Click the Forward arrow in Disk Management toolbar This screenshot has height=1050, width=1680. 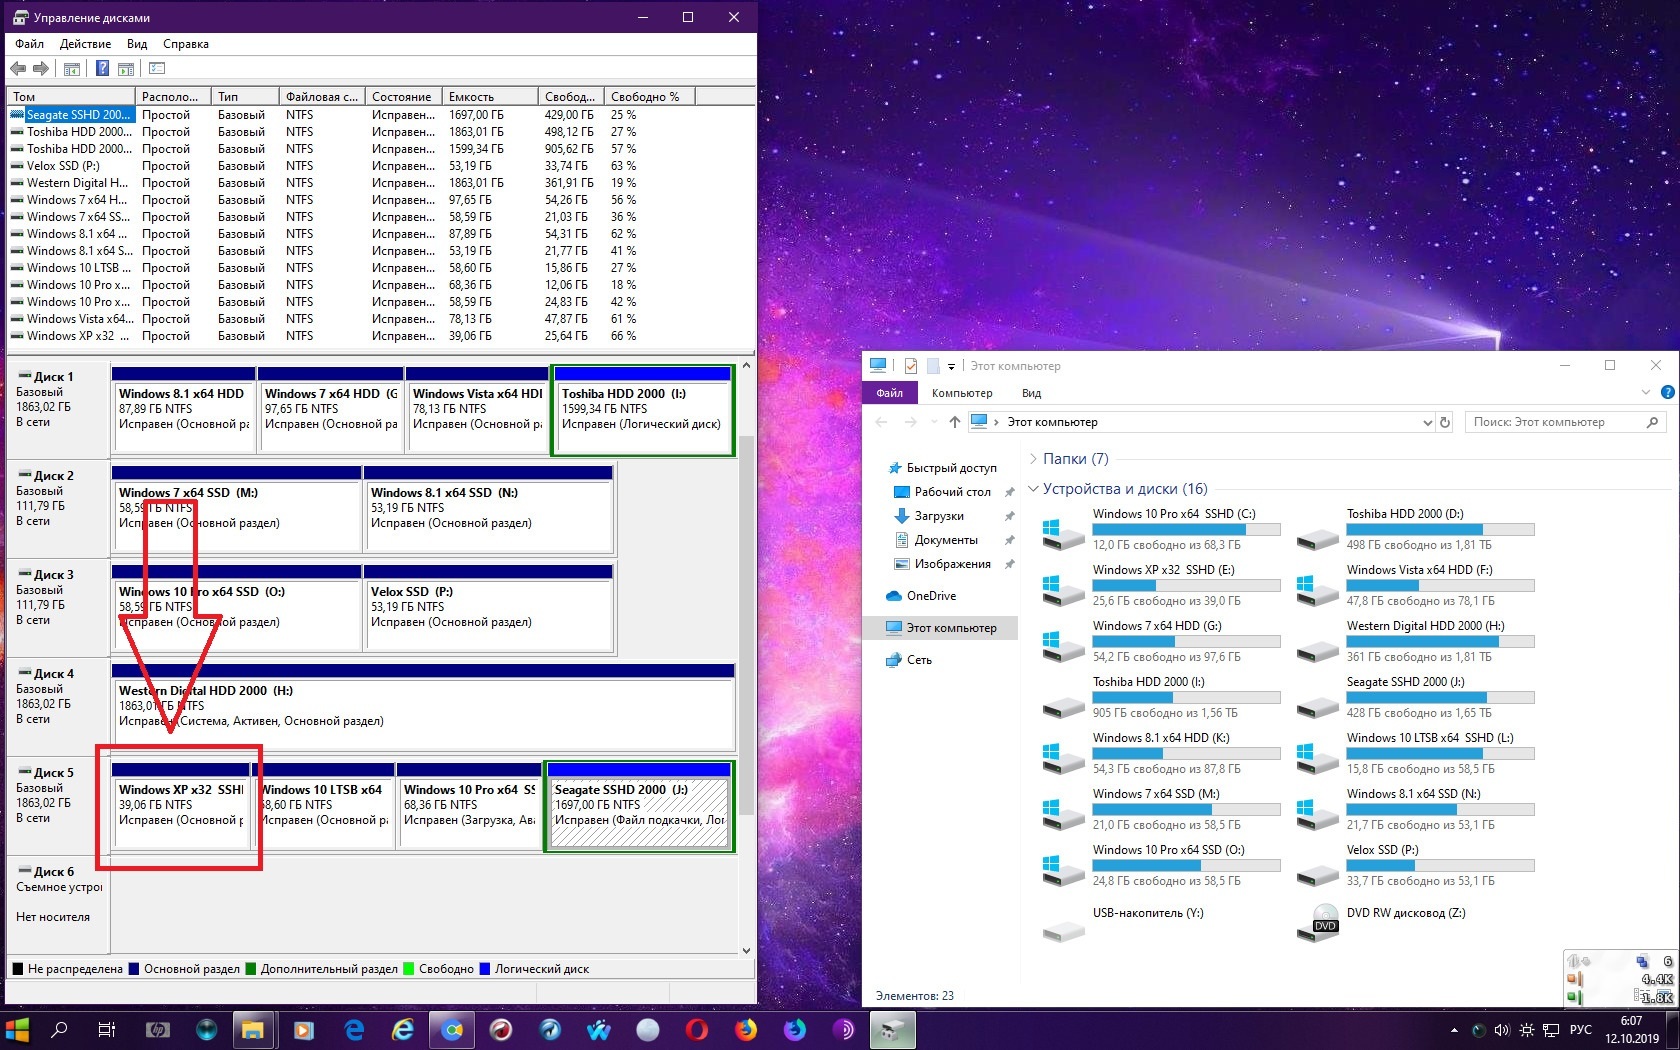coord(41,68)
